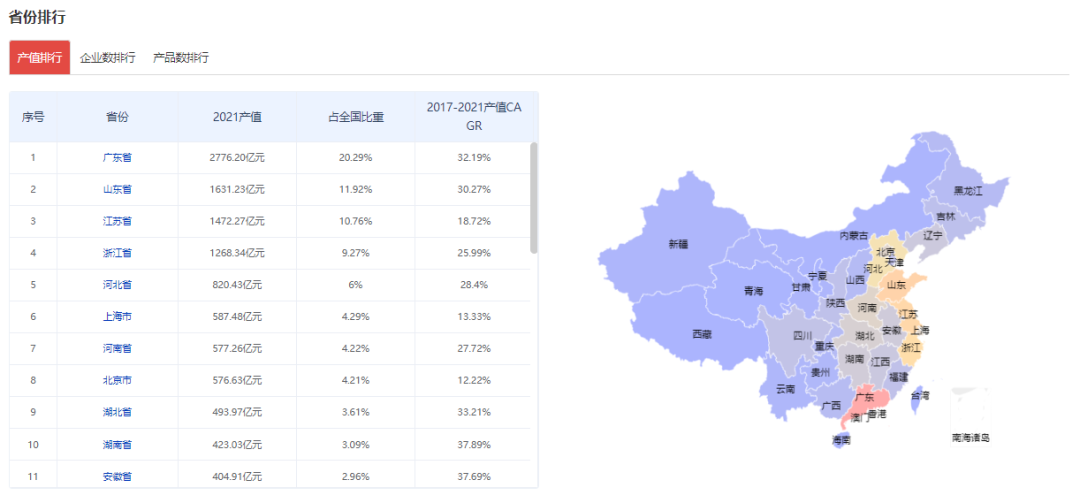Select 河北省 in the ranking table

(117, 285)
